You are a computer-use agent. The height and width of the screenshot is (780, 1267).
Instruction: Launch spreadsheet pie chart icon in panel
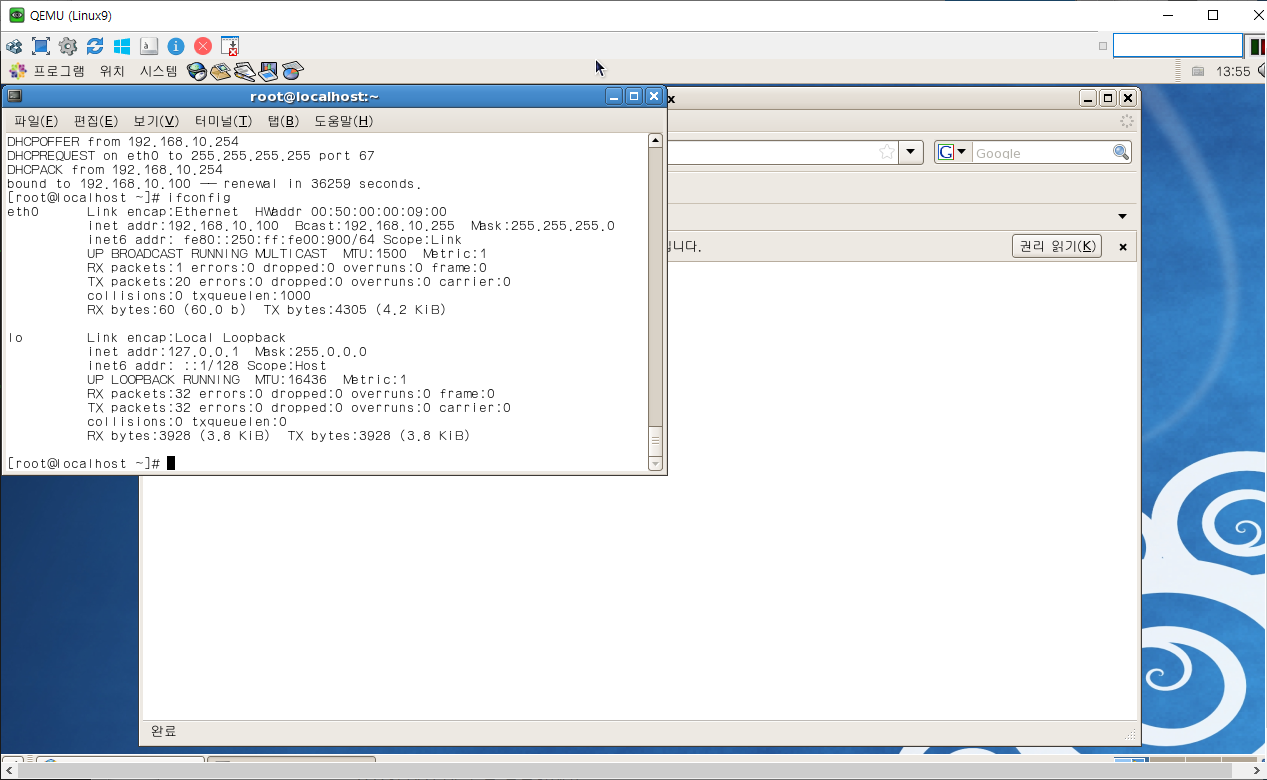tap(292, 71)
